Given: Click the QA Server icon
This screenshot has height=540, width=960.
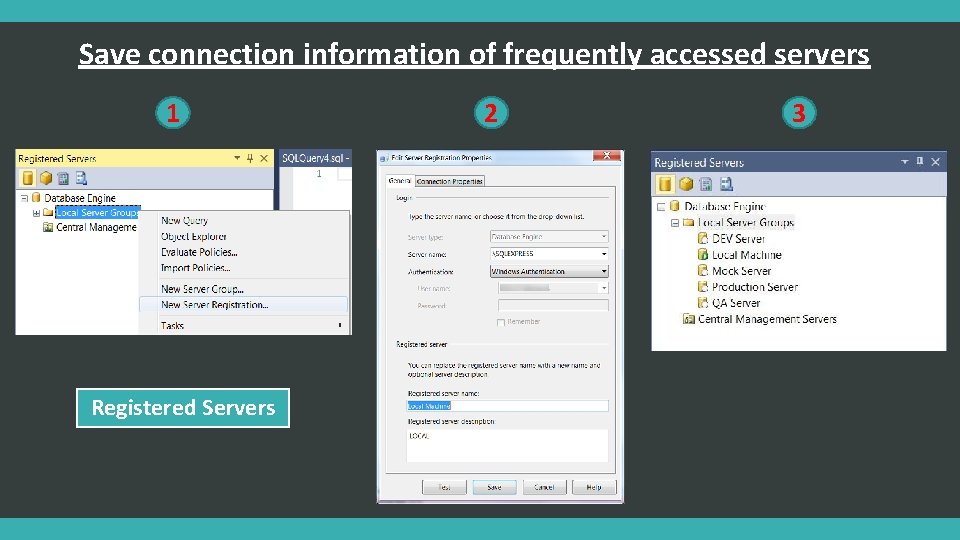Looking at the screenshot, I should (x=703, y=302).
